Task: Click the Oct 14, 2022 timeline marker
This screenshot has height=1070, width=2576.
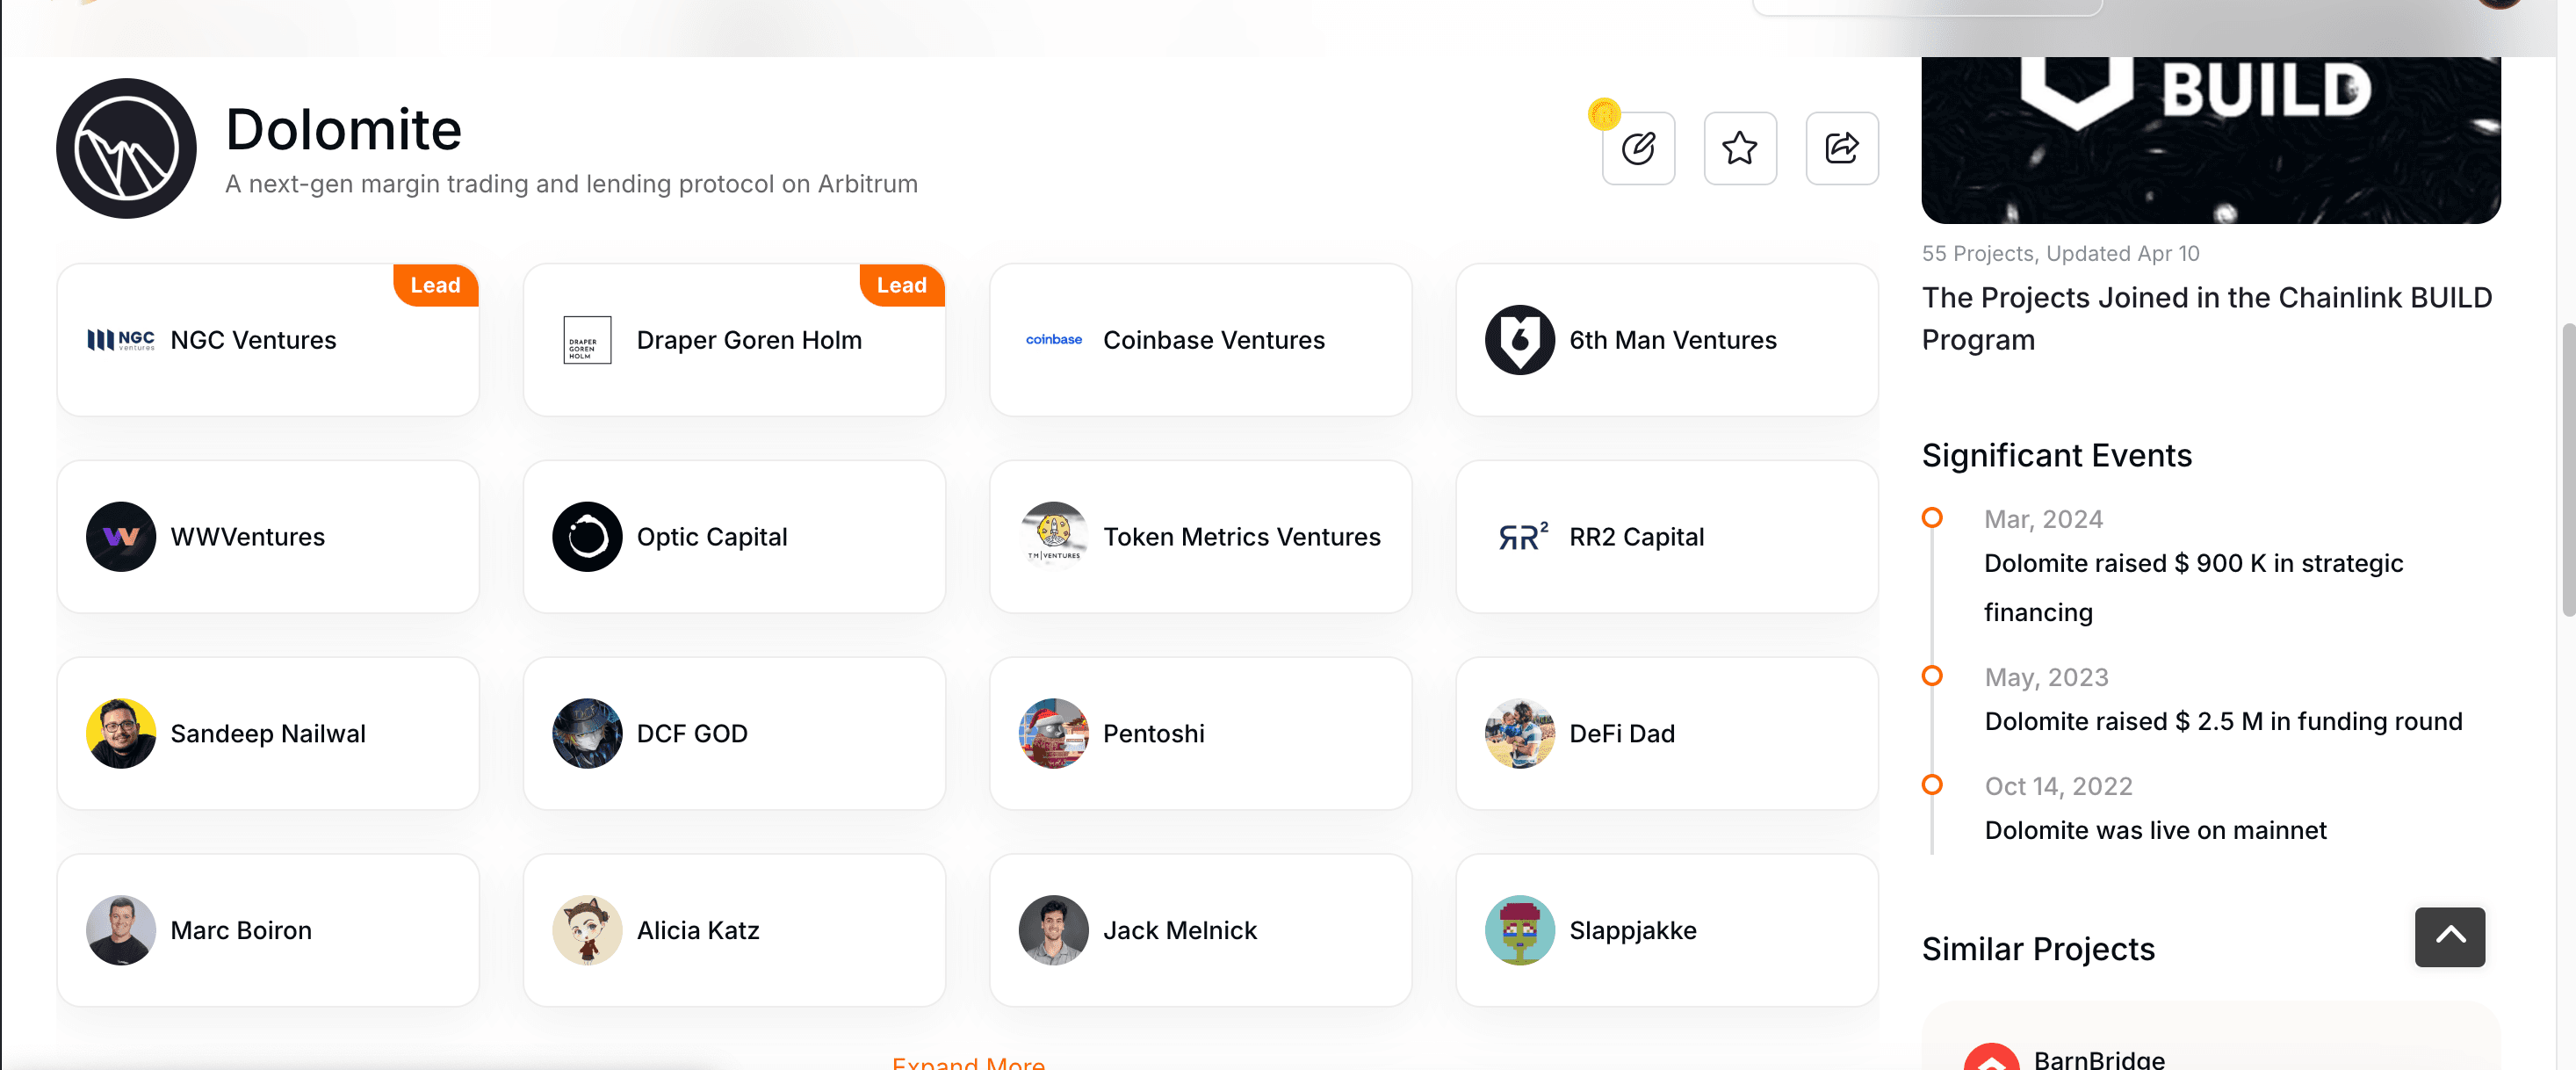Action: [1932, 784]
